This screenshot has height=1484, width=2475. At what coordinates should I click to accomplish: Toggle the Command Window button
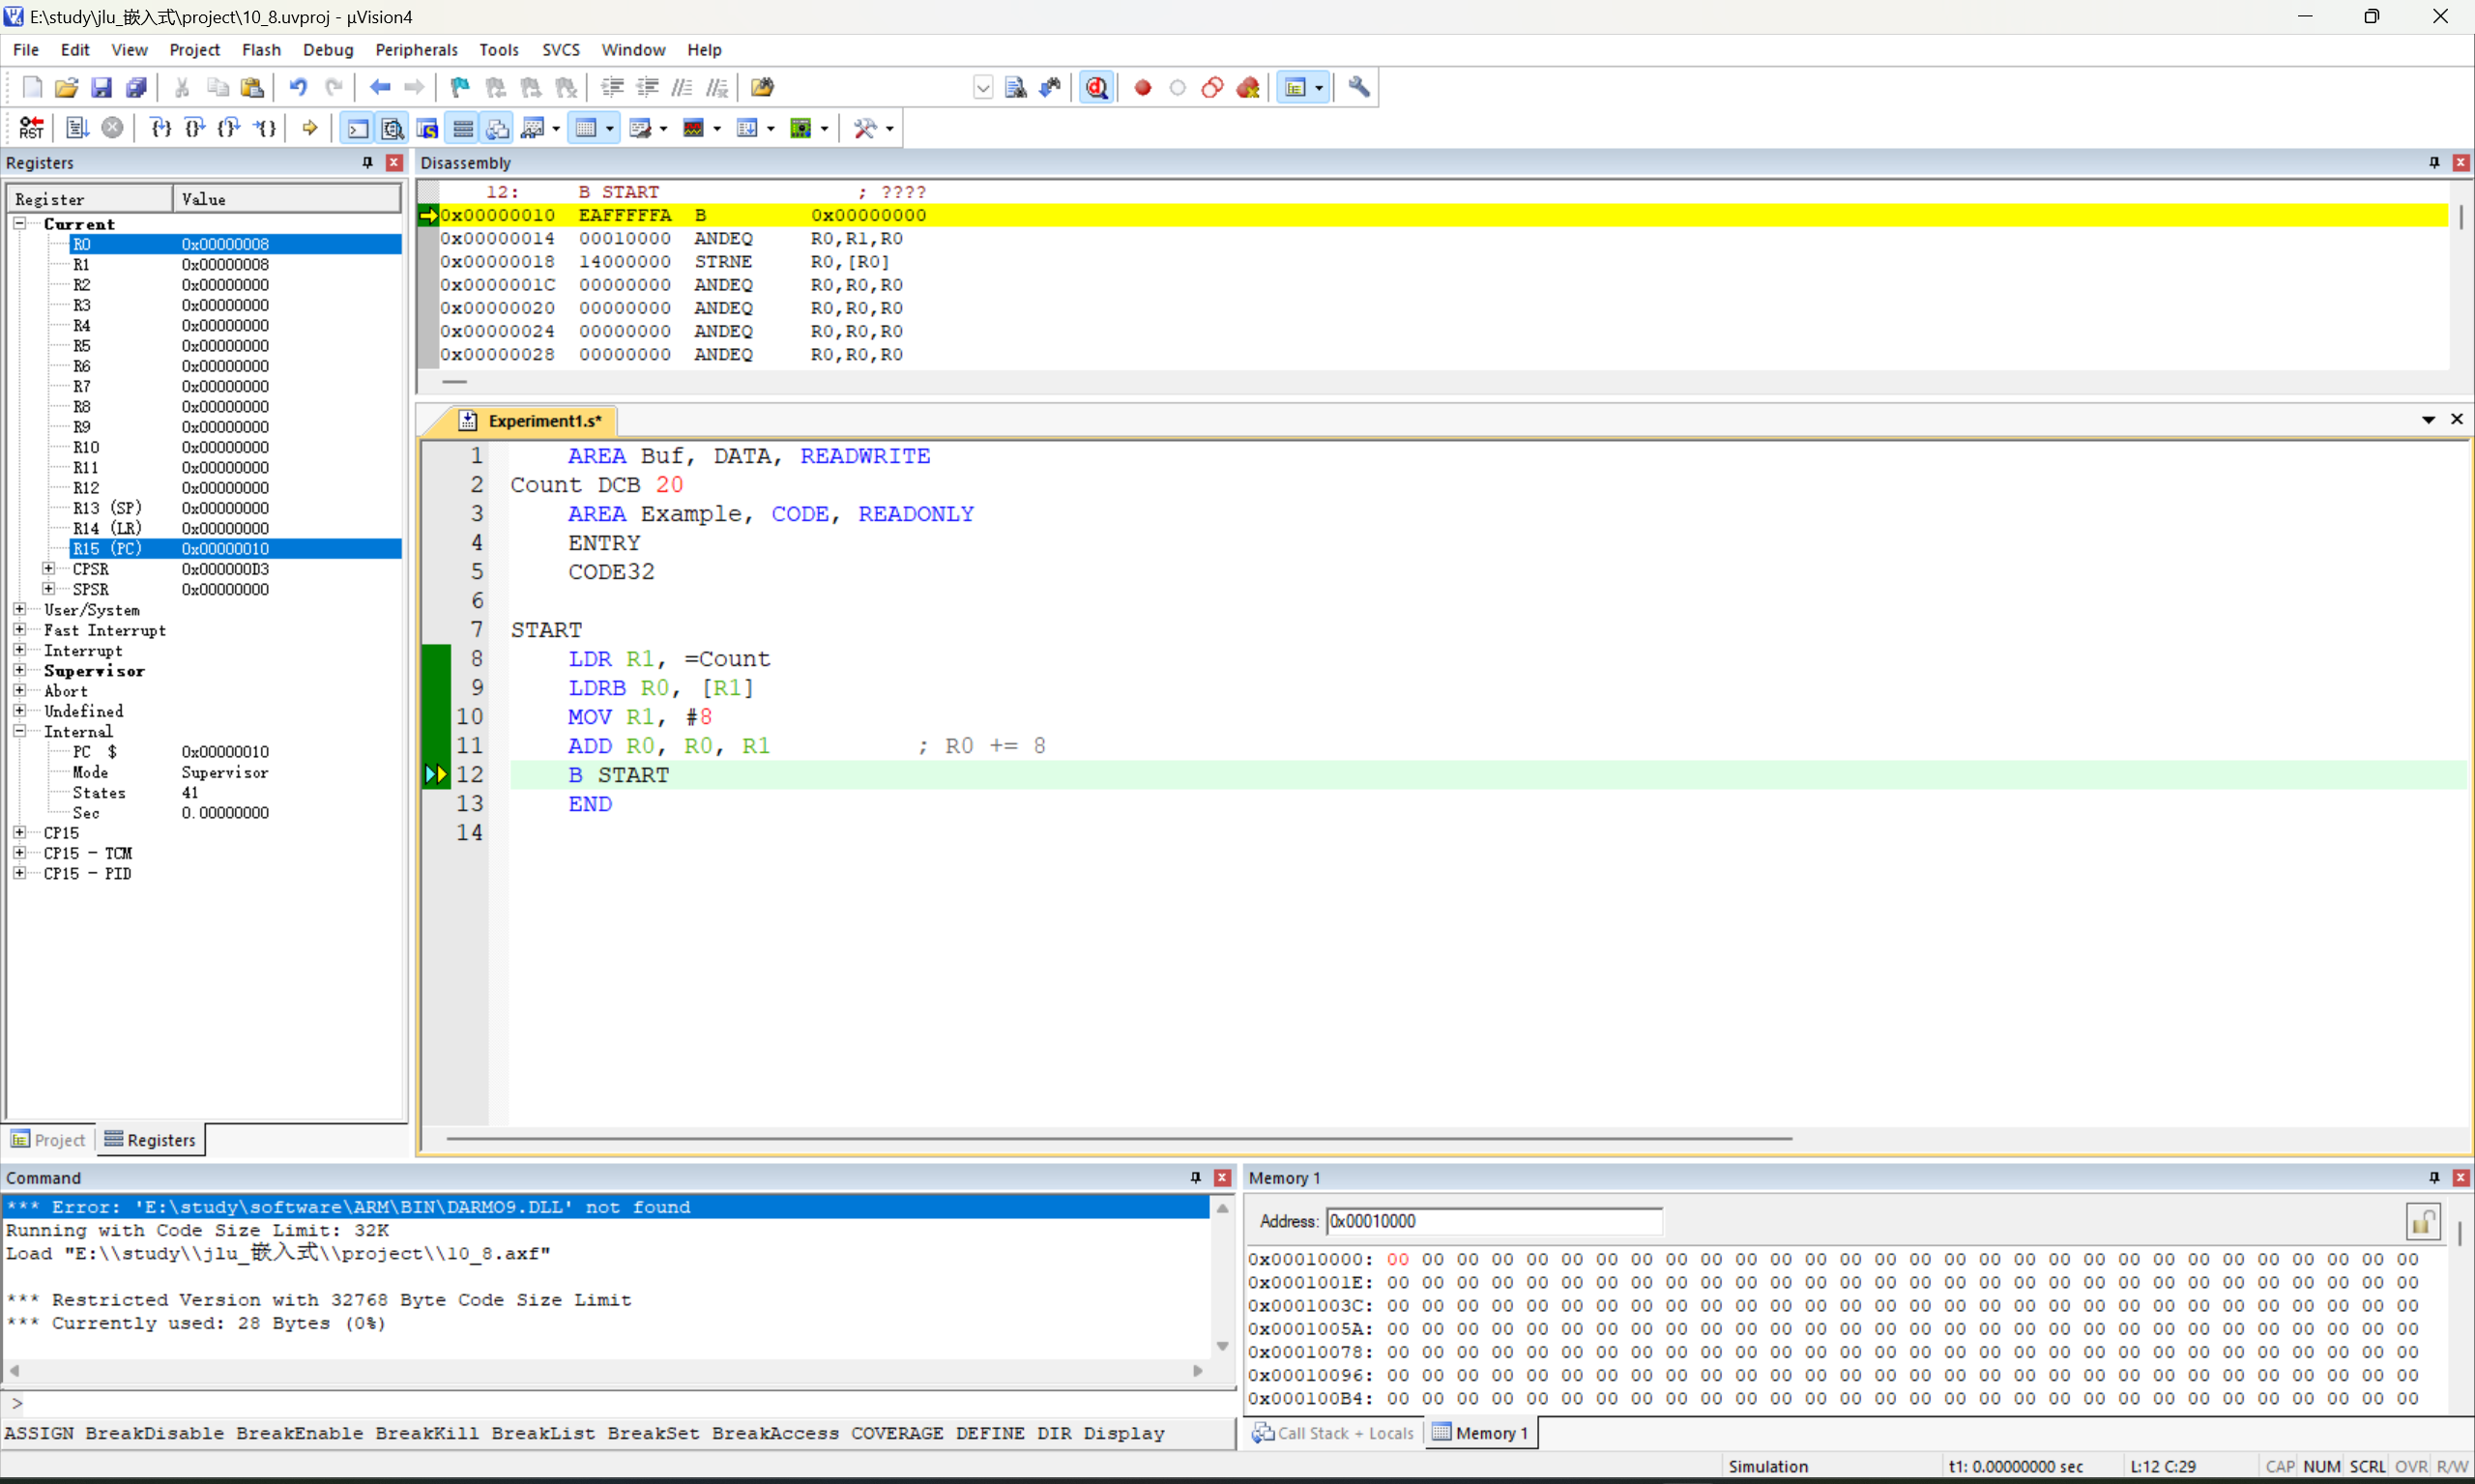tap(357, 128)
